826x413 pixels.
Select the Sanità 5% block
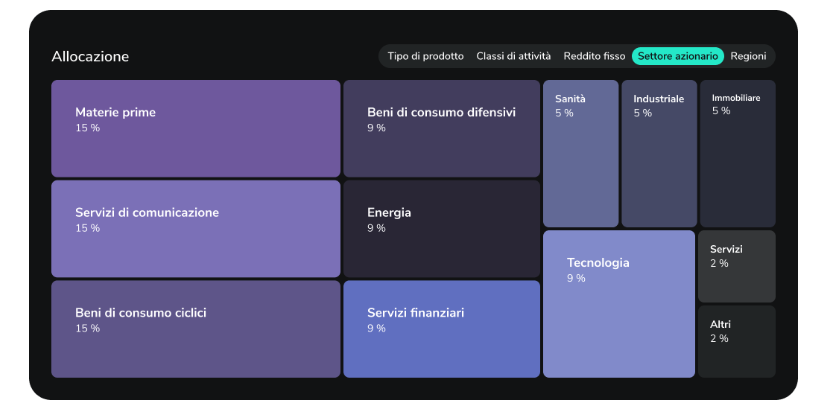point(581,154)
